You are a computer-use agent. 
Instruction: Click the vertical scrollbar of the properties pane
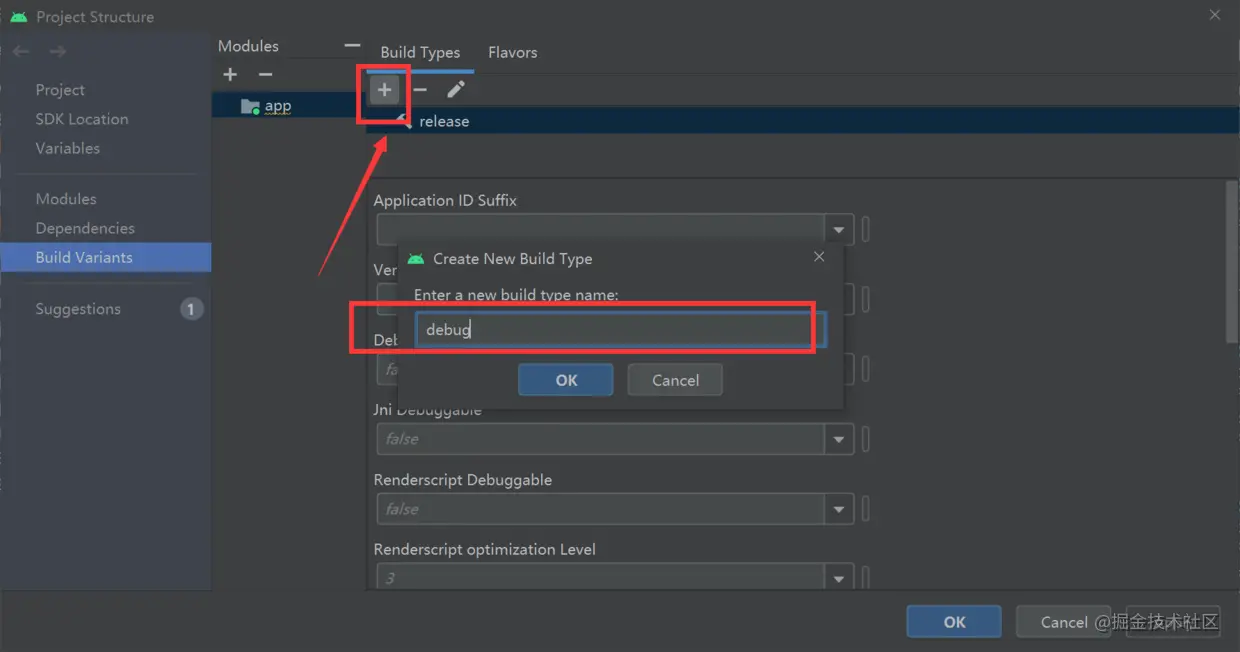tap(1232, 262)
